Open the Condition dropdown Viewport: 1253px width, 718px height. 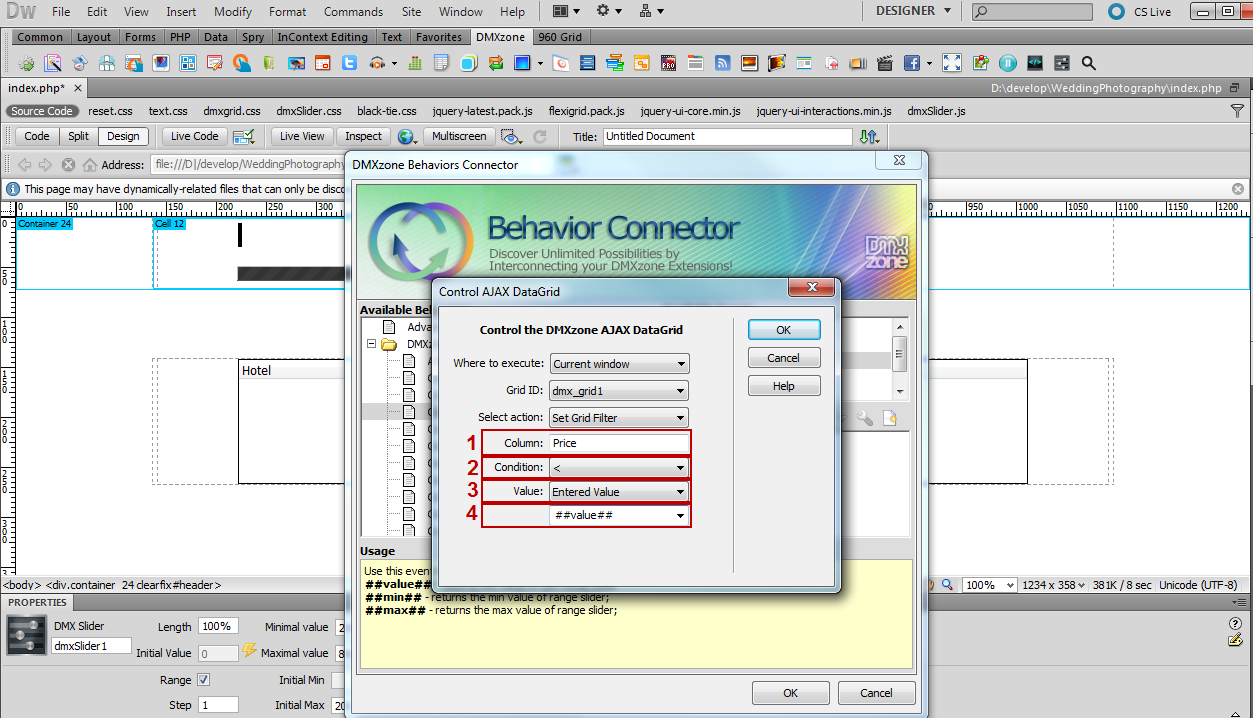[x=619, y=467]
